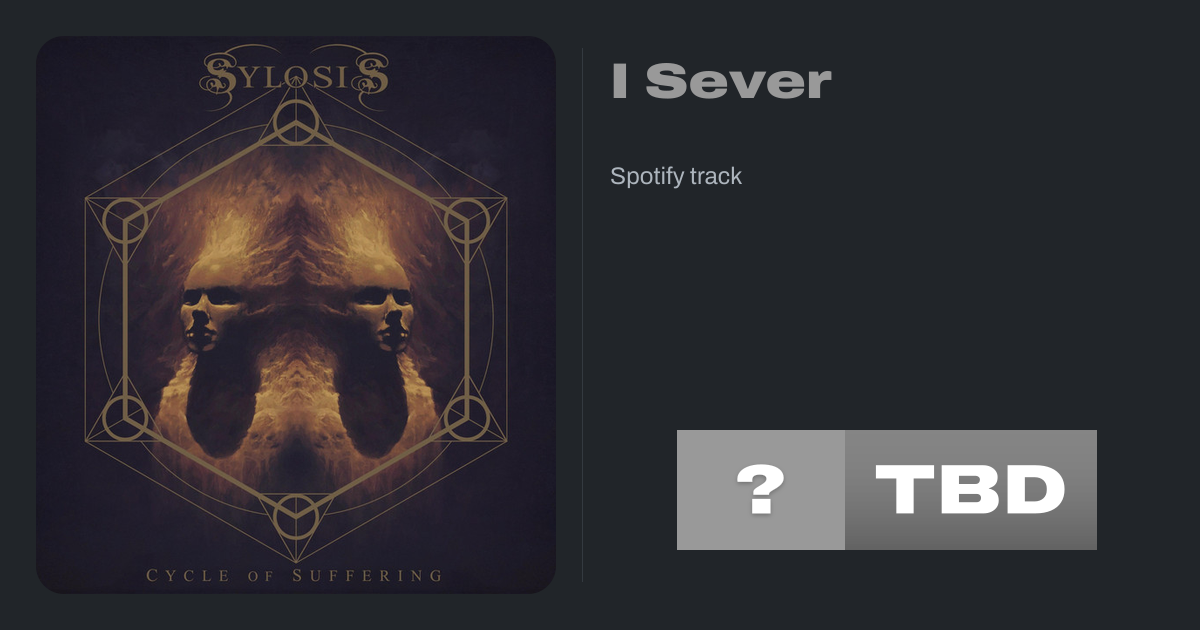
Task: Click the "Cycle of Suffering" album text
Action: pos(295,575)
